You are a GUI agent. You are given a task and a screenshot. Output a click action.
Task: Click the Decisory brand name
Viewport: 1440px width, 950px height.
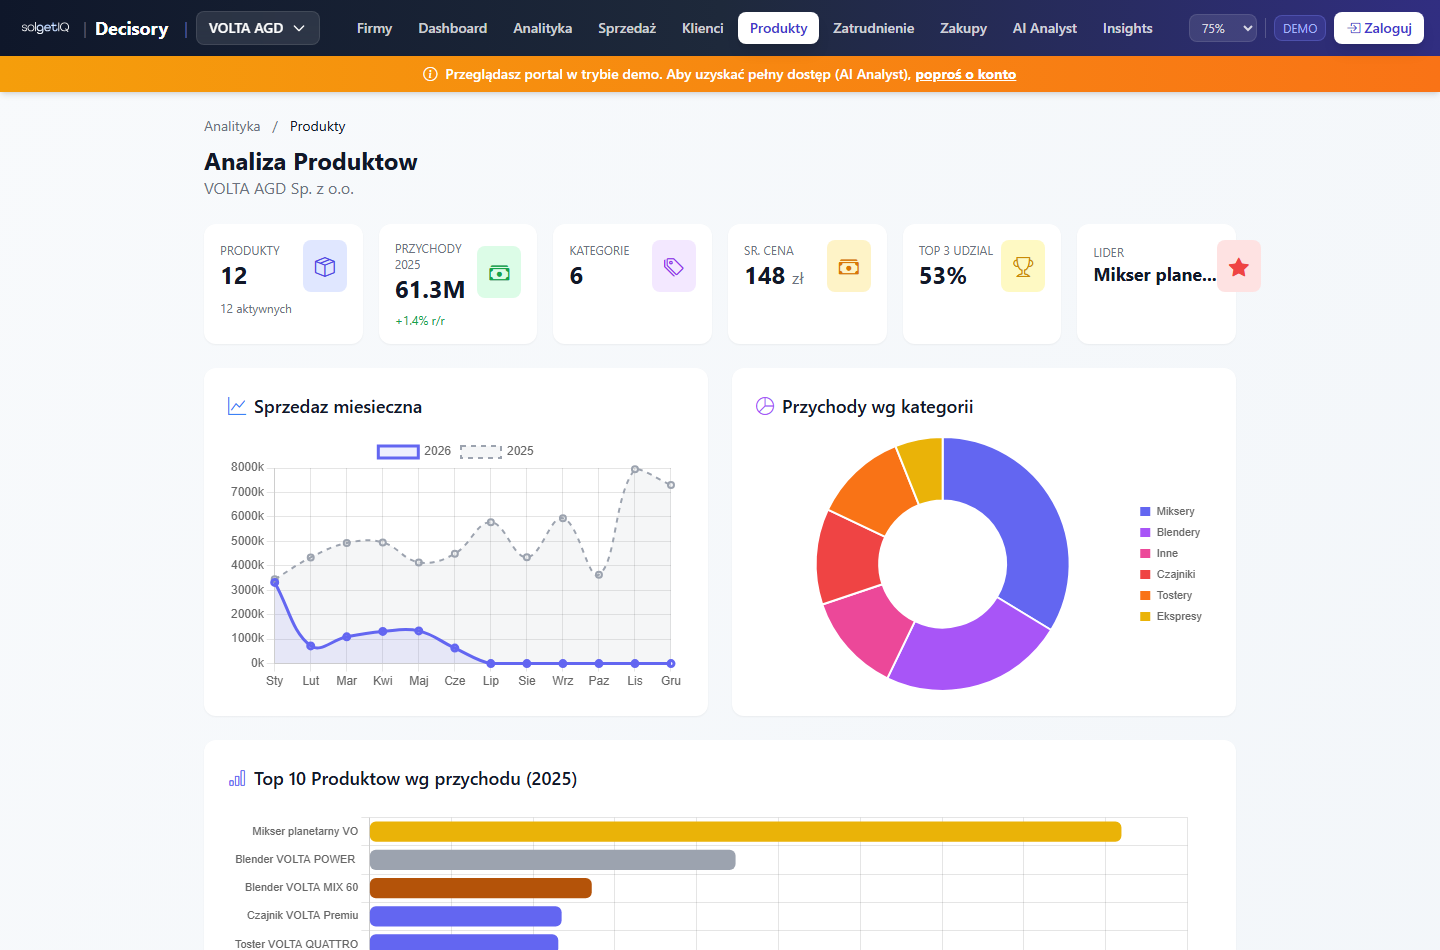click(x=132, y=28)
